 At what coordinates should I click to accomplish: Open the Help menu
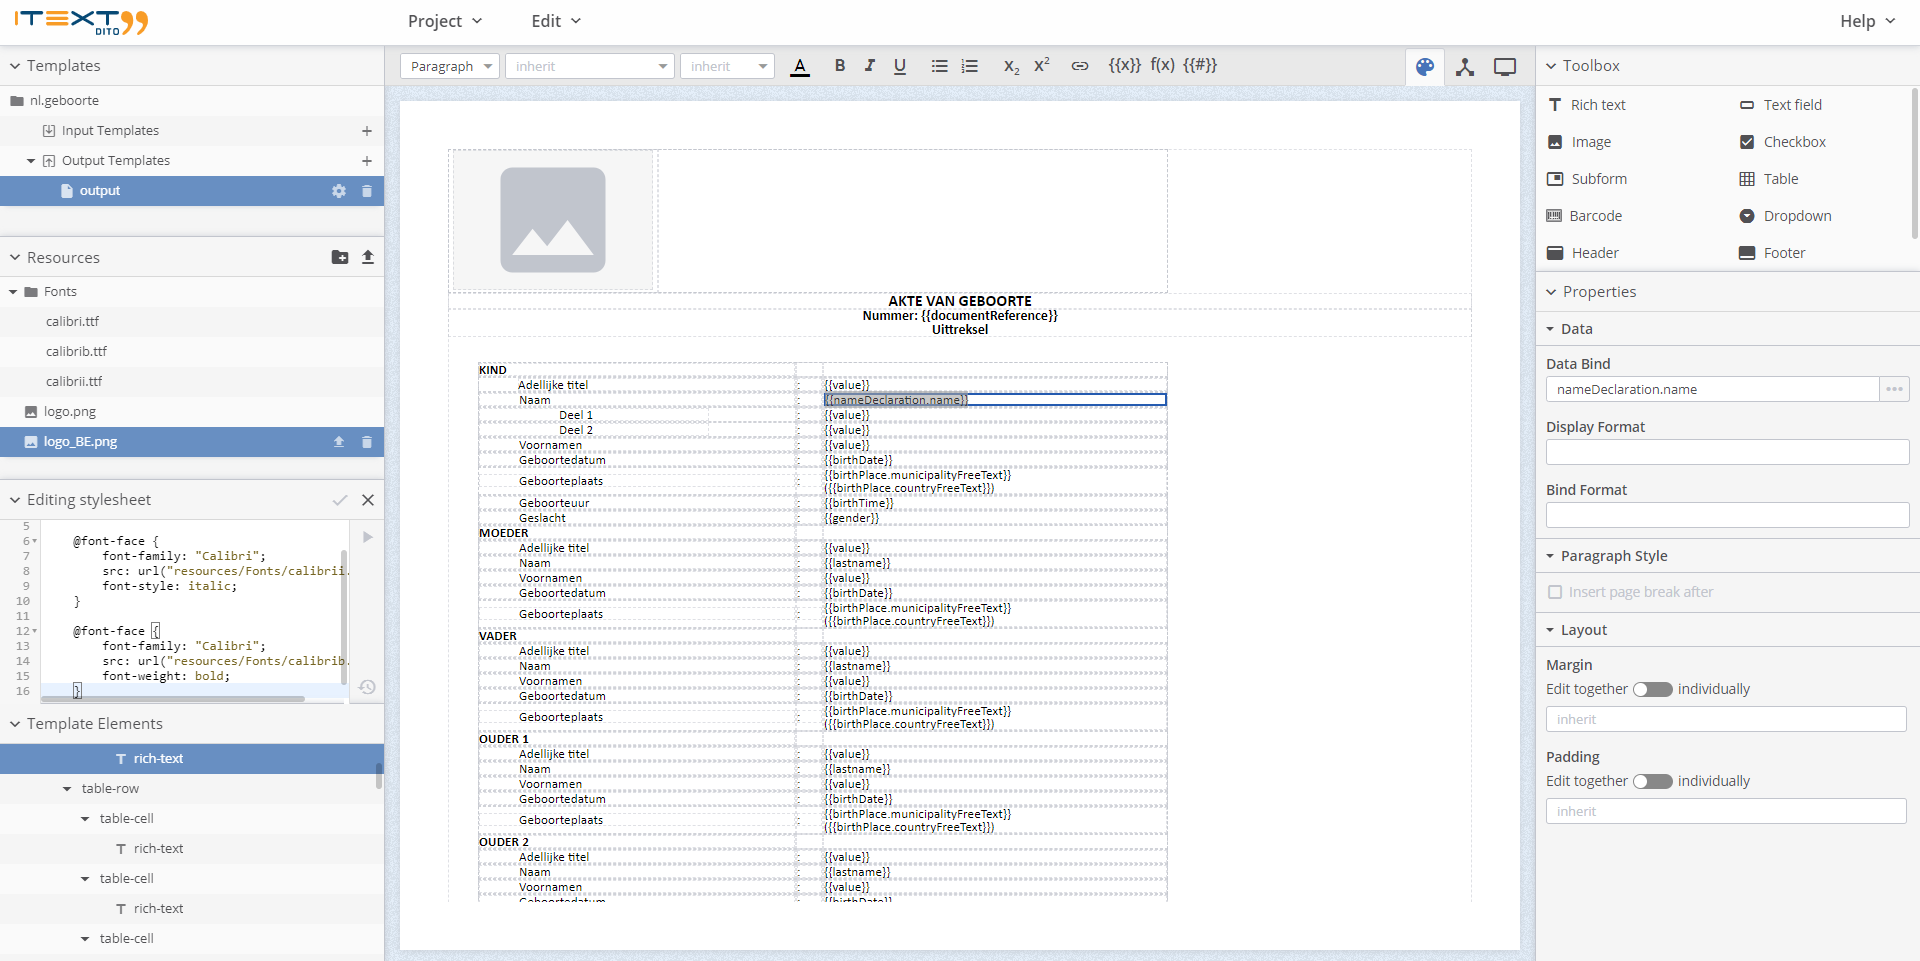(x=1866, y=20)
